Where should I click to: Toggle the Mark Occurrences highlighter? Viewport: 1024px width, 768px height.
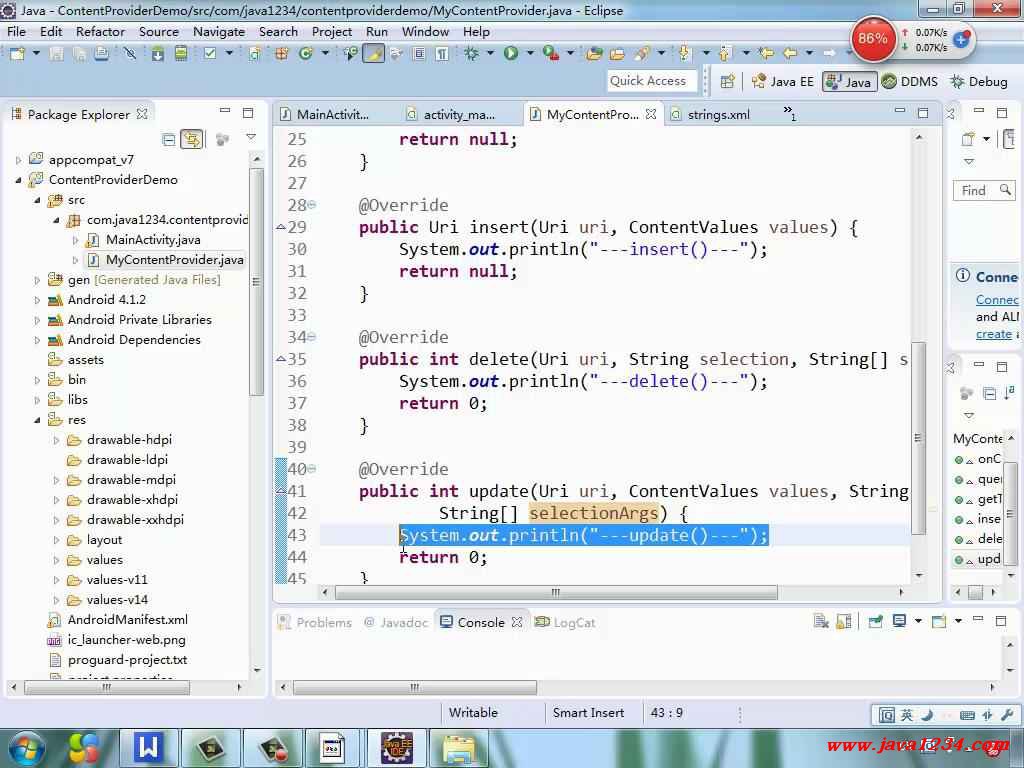click(374, 54)
